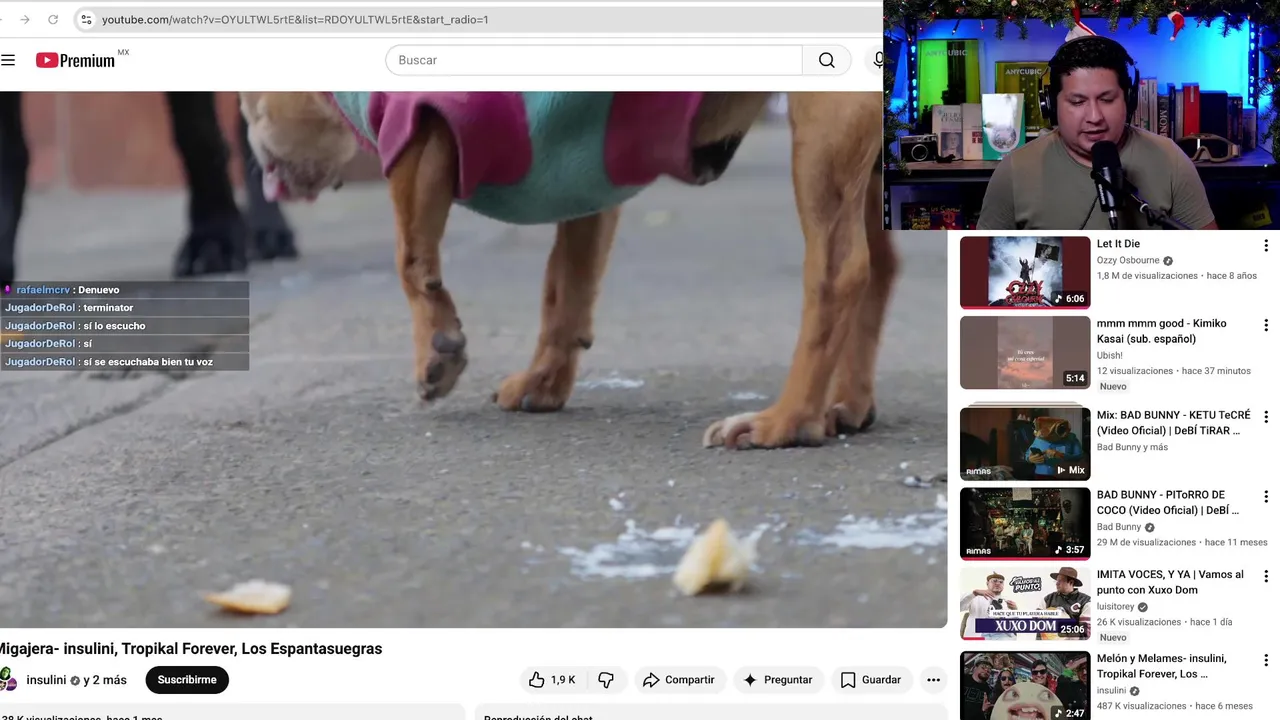Screen dimensions: 1280x720
Task: Click the Melón y Melames video title
Action: tap(1162, 666)
